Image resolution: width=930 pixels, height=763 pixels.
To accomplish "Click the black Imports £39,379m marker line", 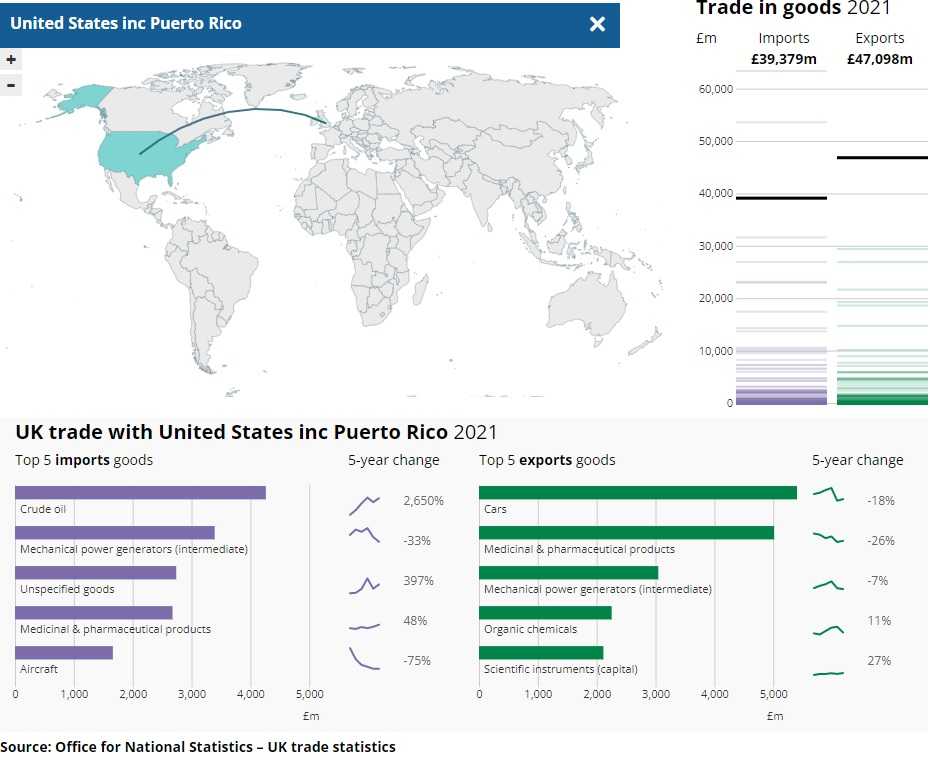I will [781, 198].
